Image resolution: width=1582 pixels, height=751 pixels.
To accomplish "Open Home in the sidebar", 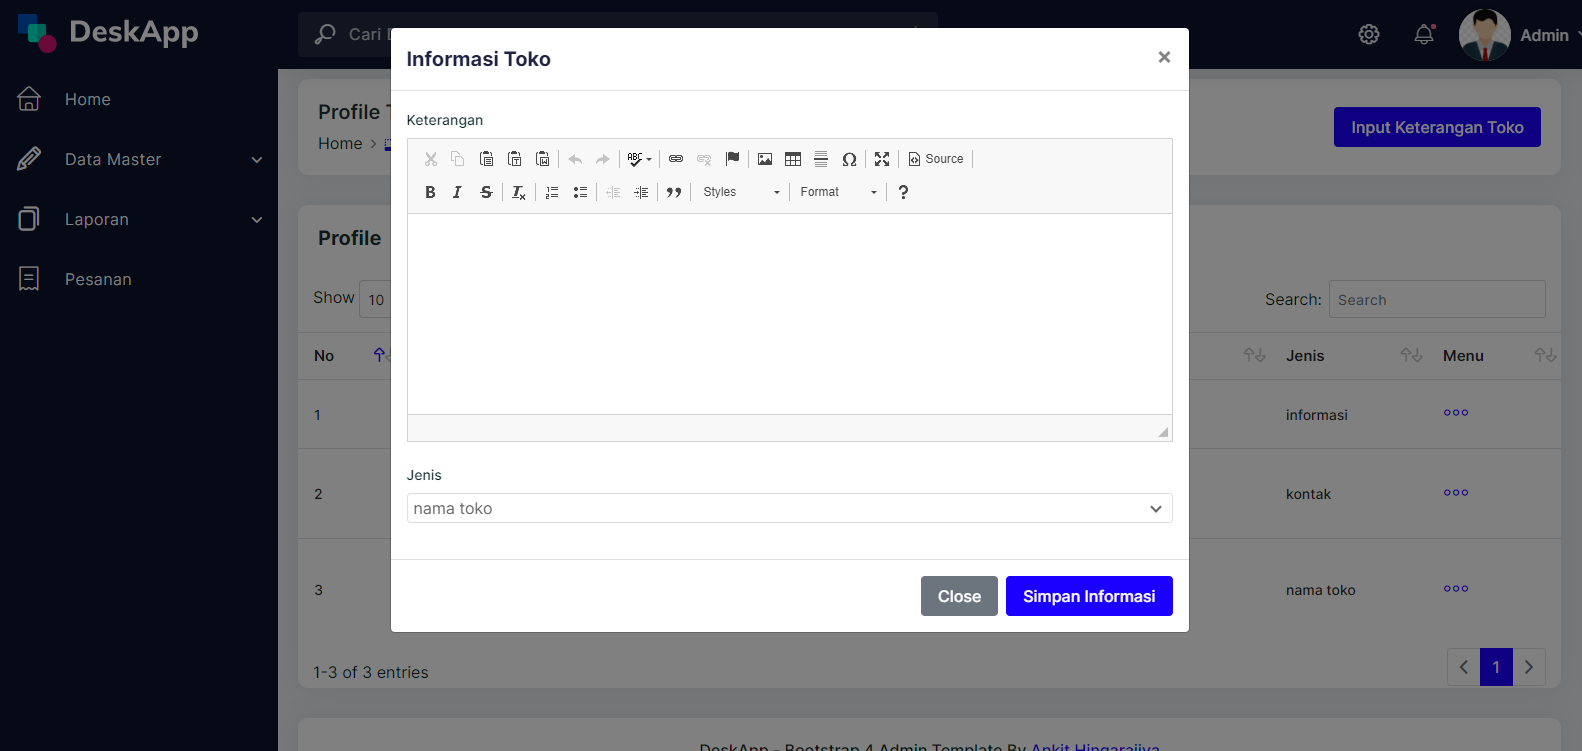I will click(139, 99).
